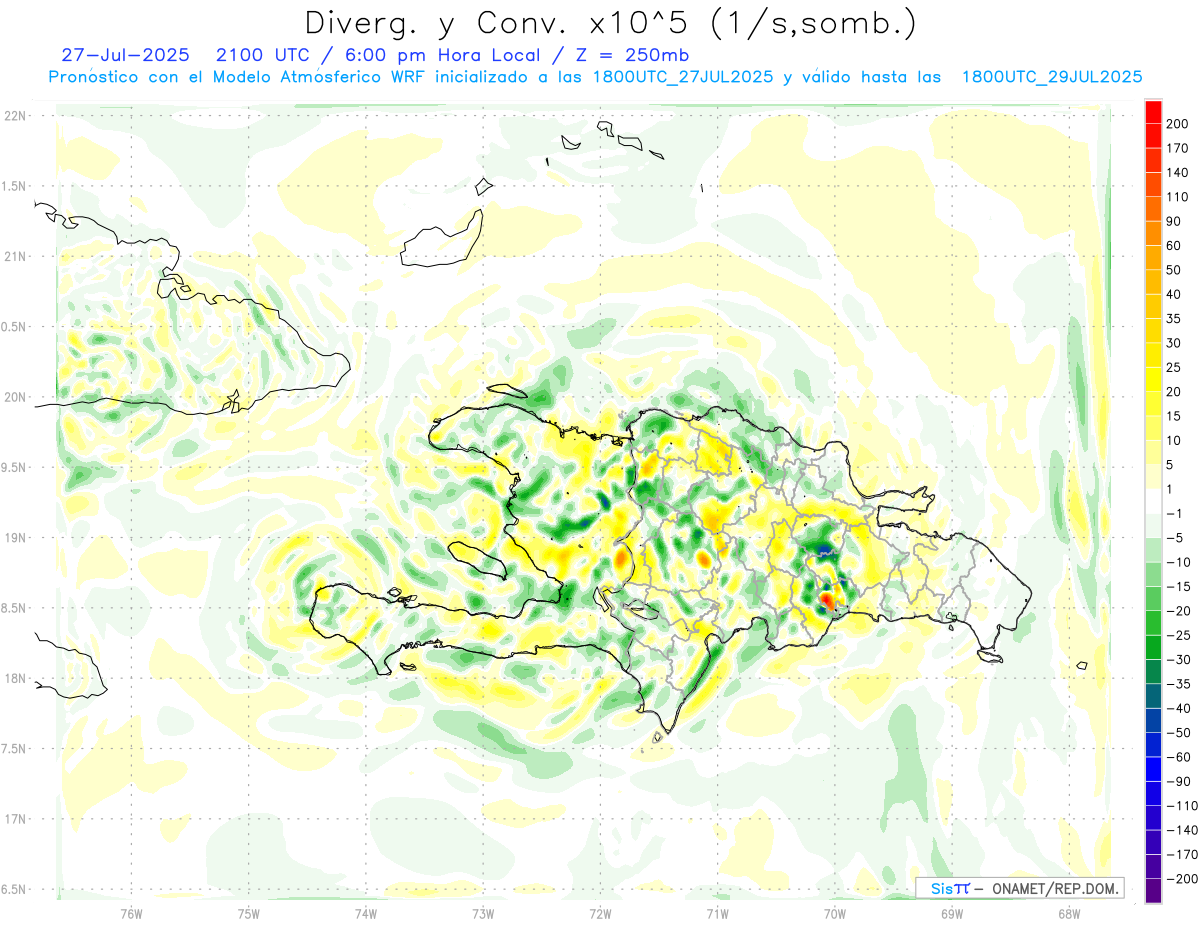Click the '-110' colorbar label
The image size is (1200, 927).
coord(1181,806)
